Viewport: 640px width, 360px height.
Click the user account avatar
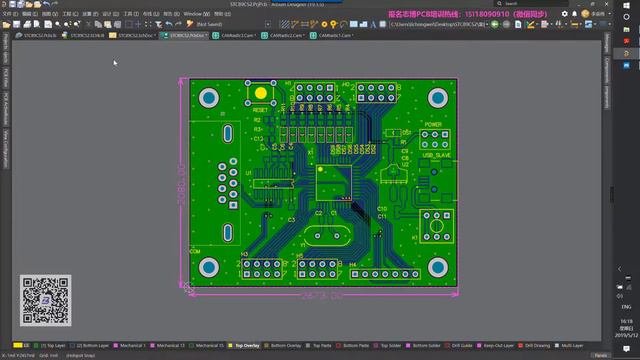point(585,13)
